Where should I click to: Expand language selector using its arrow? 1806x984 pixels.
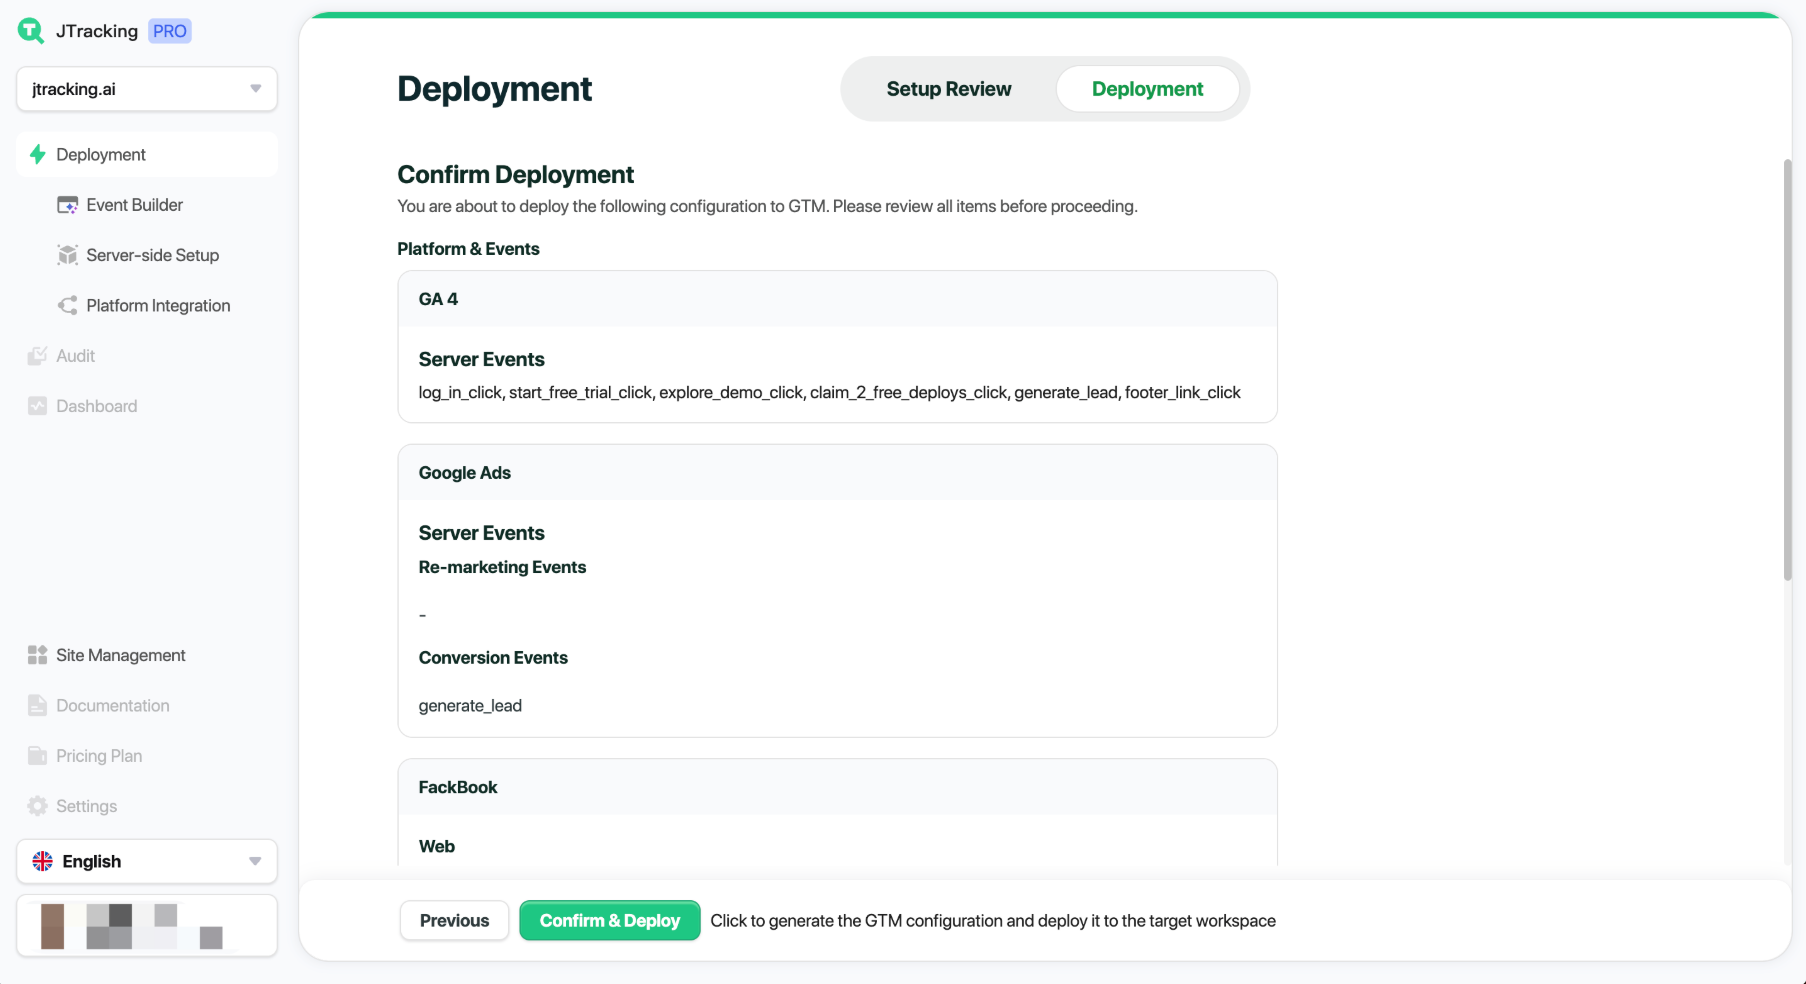(255, 861)
